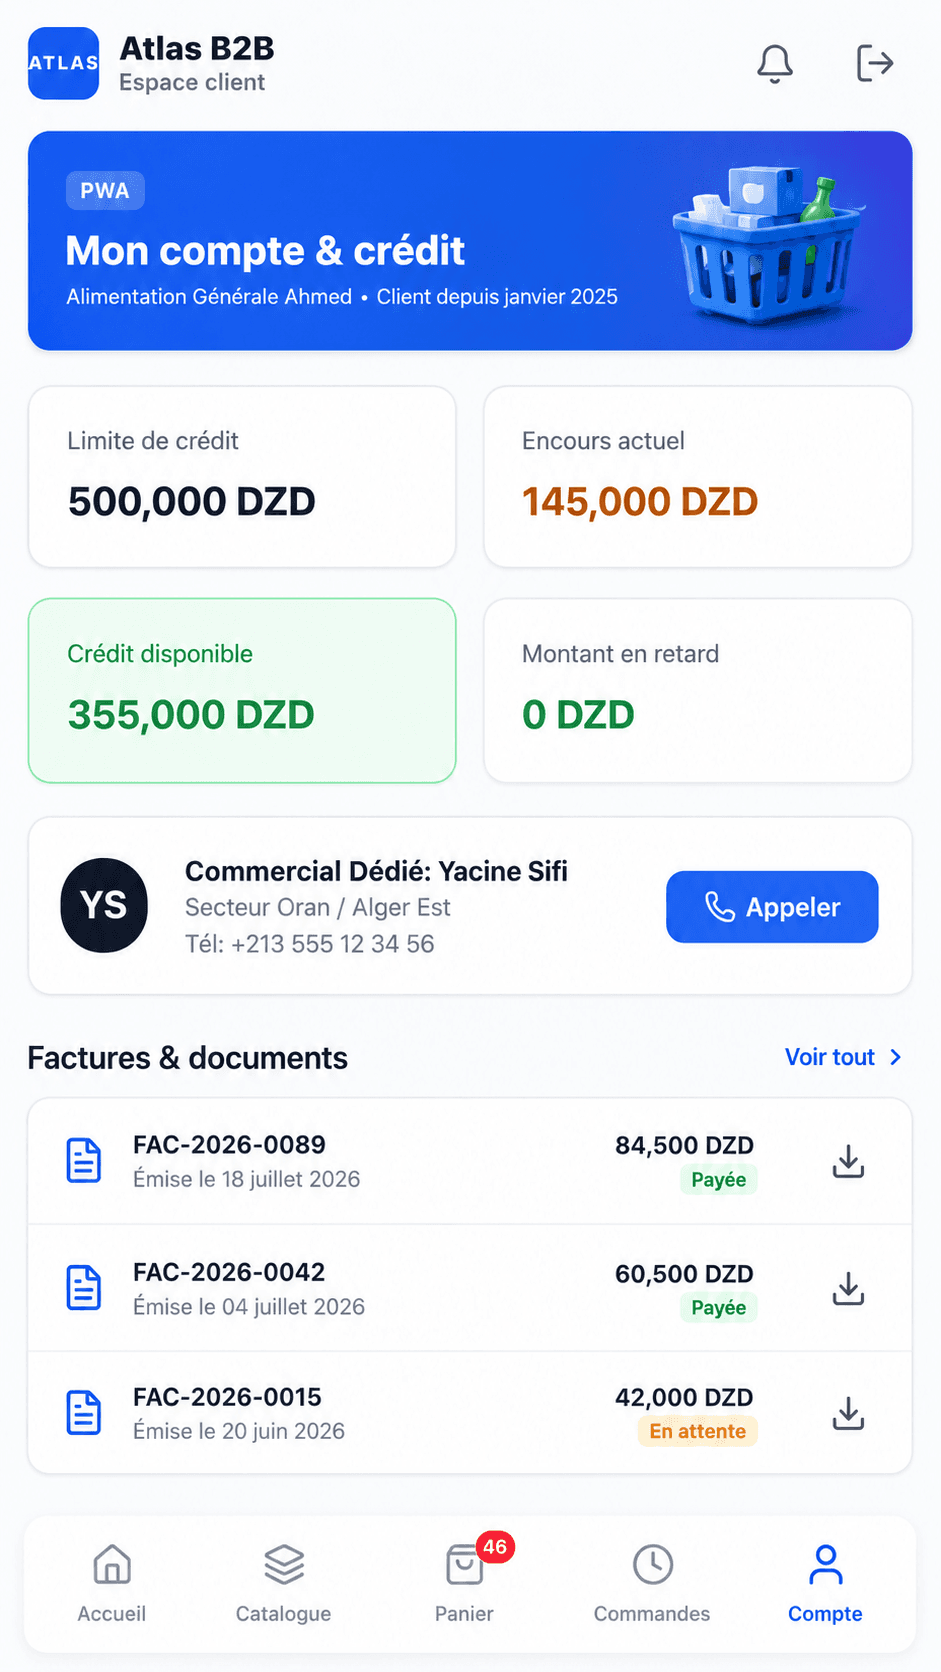Screen dimensions: 941x1672
Task: Open the Panier cart tab
Action: click(465, 1584)
